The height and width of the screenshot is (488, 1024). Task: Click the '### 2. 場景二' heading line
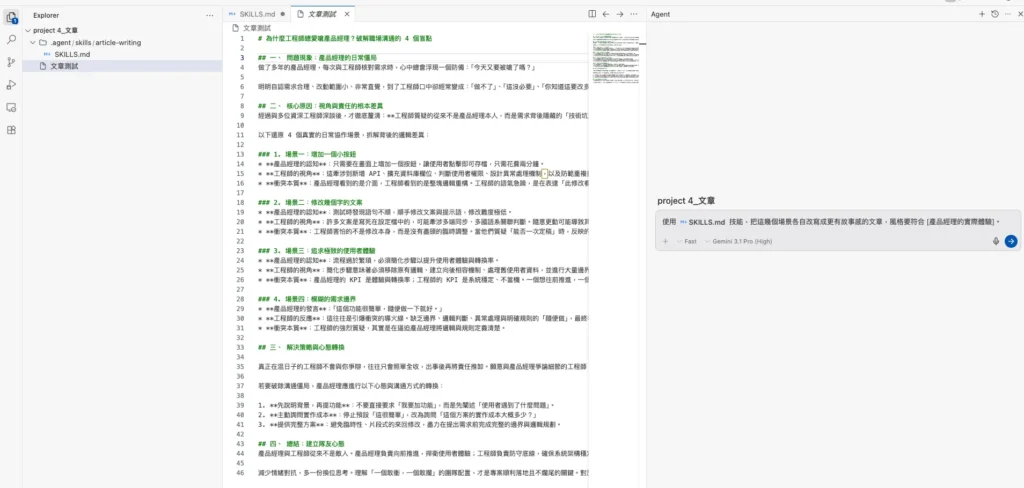pyautogui.click(x=310, y=202)
